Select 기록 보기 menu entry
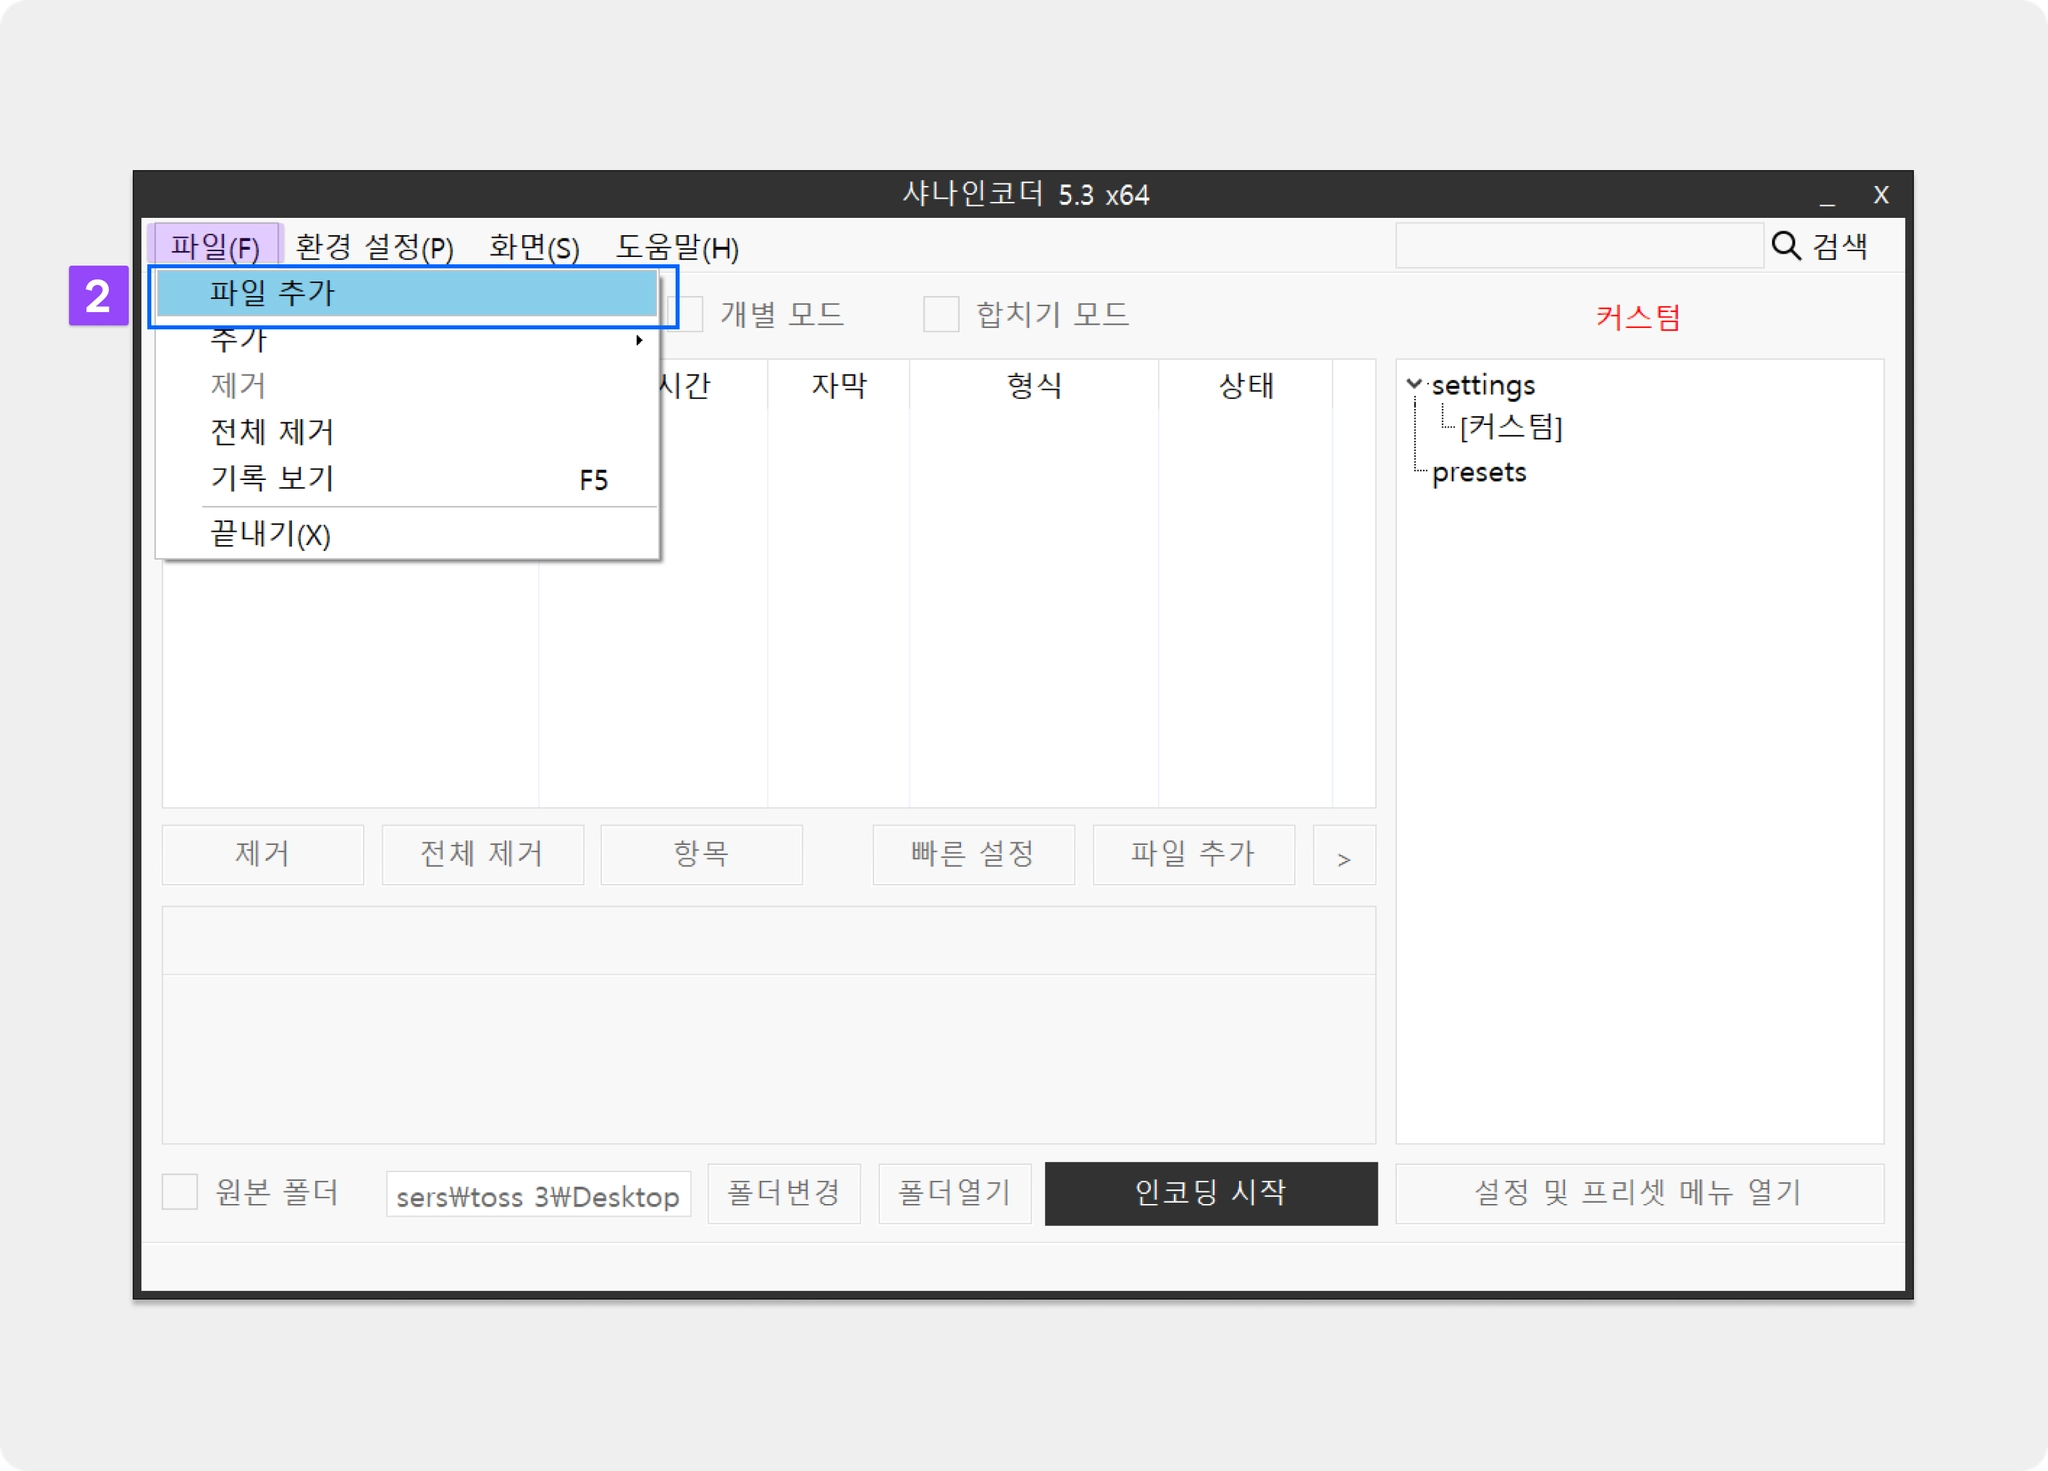Image resolution: width=2048 pixels, height=1471 pixels. click(x=272, y=479)
